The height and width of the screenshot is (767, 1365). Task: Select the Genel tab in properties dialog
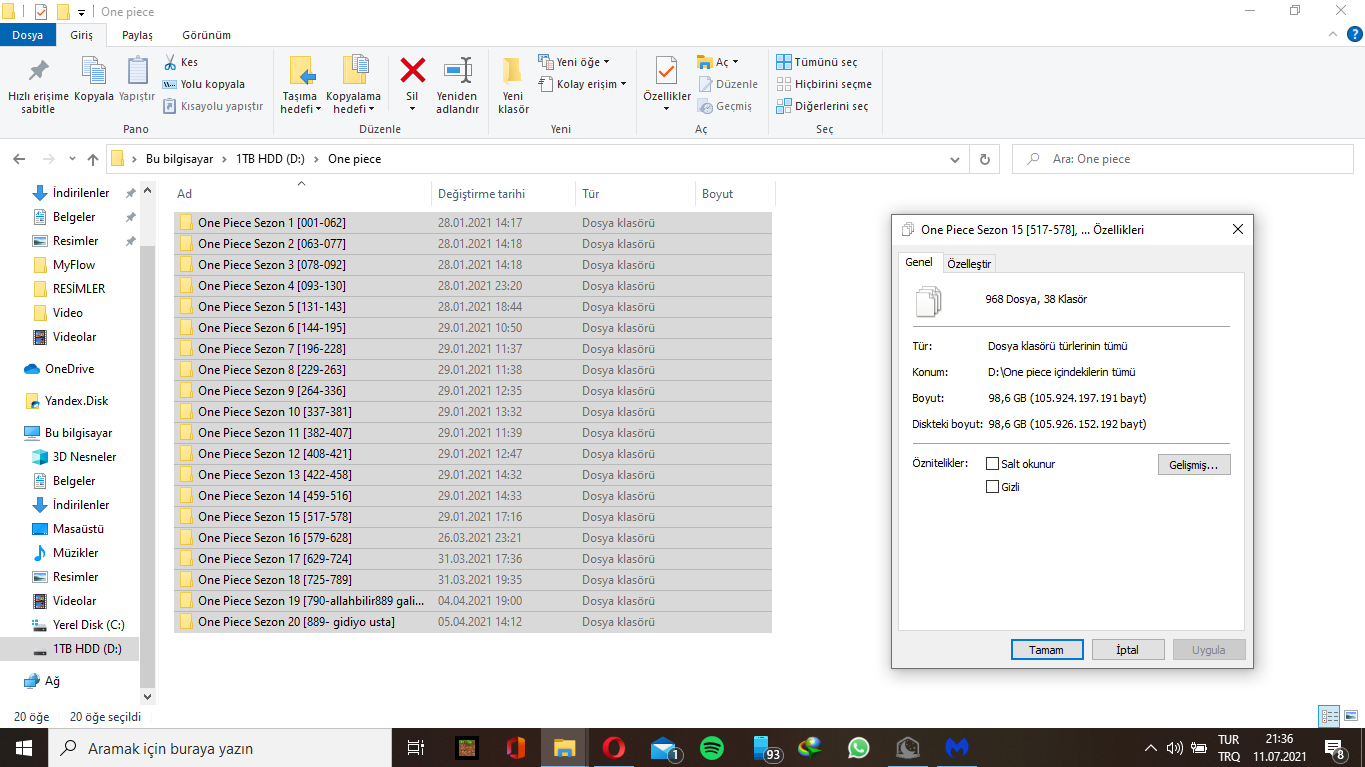tap(919, 262)
